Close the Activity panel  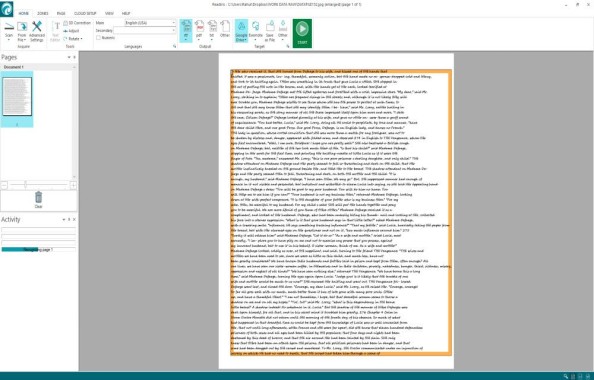[x=74, y=219]
